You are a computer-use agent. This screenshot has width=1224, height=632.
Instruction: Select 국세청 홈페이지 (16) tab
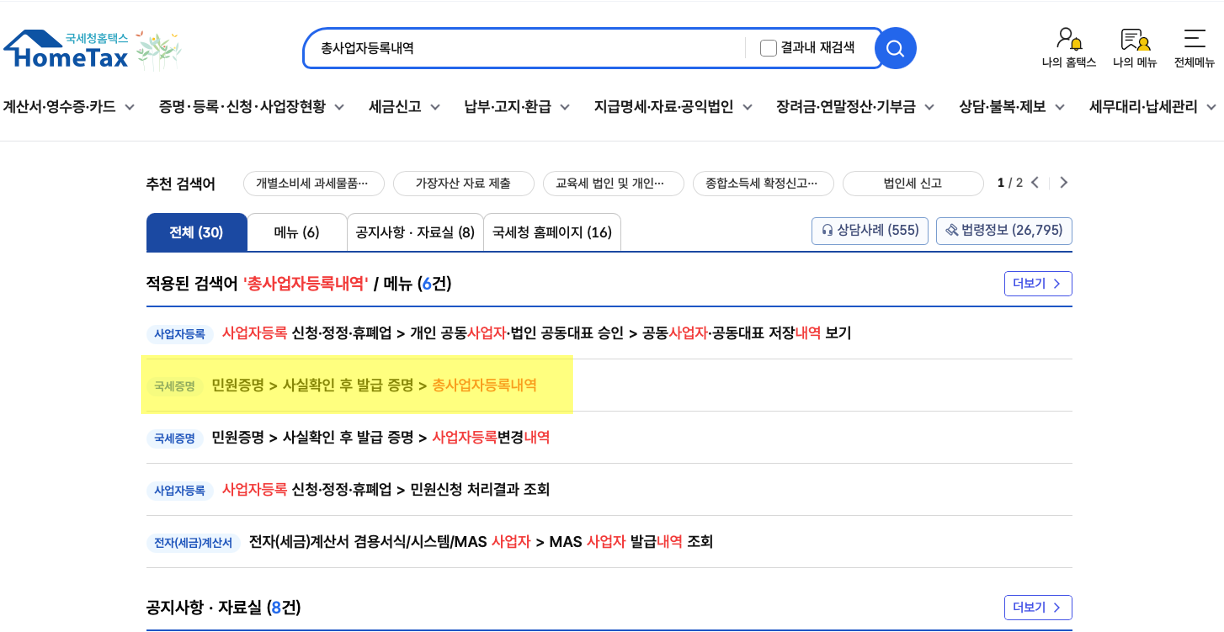point(552,232)
